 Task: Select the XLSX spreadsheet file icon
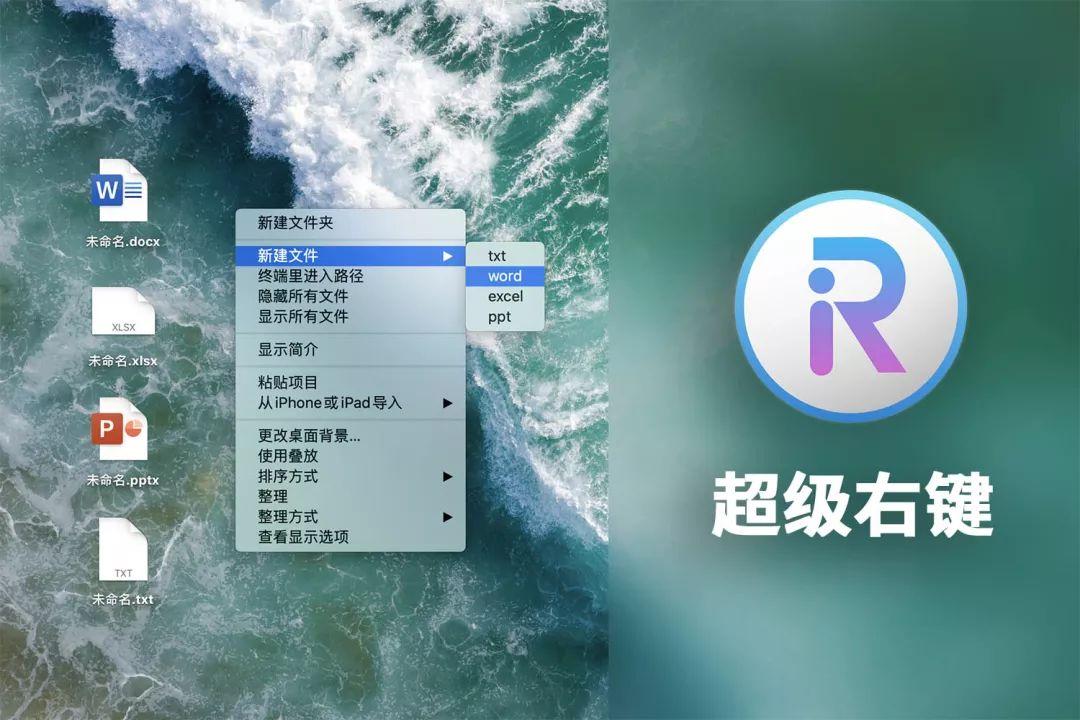coord(120,312)
